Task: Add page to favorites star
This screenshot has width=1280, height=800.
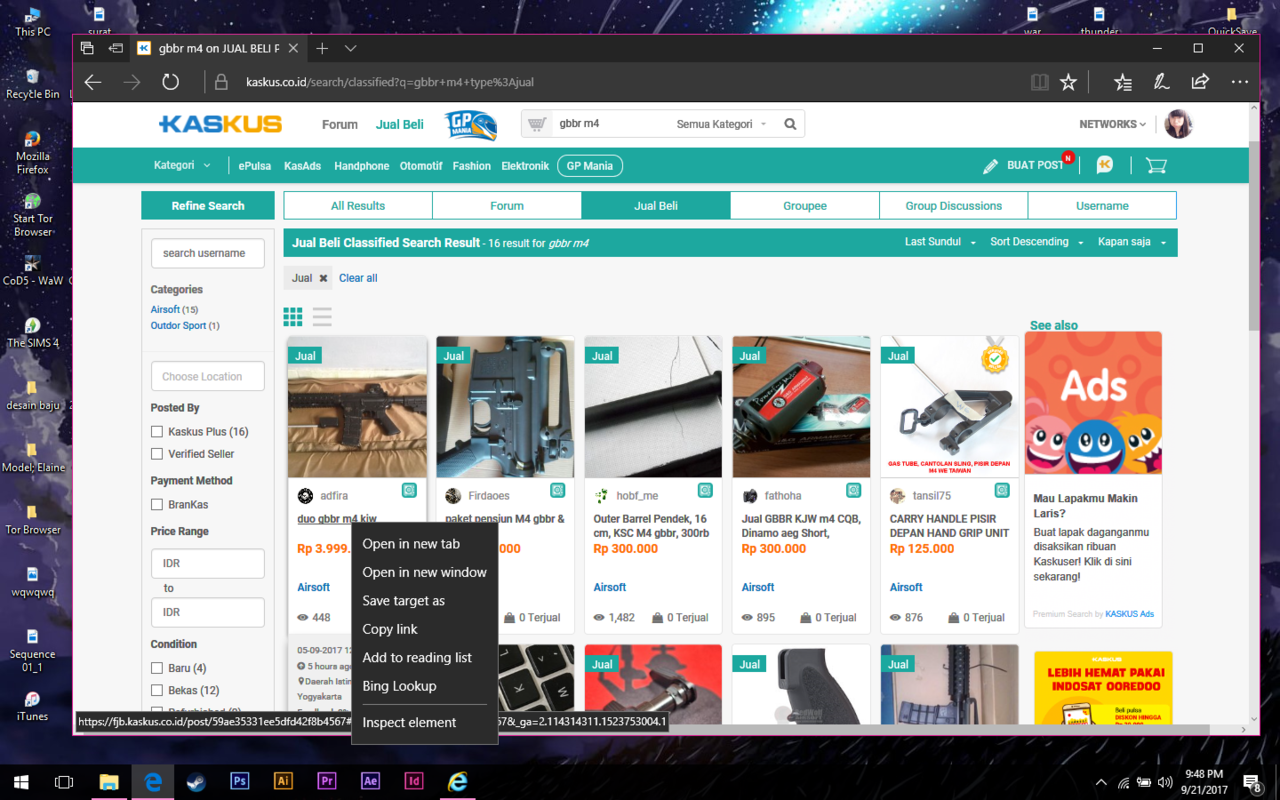Action: point(1068,82)
